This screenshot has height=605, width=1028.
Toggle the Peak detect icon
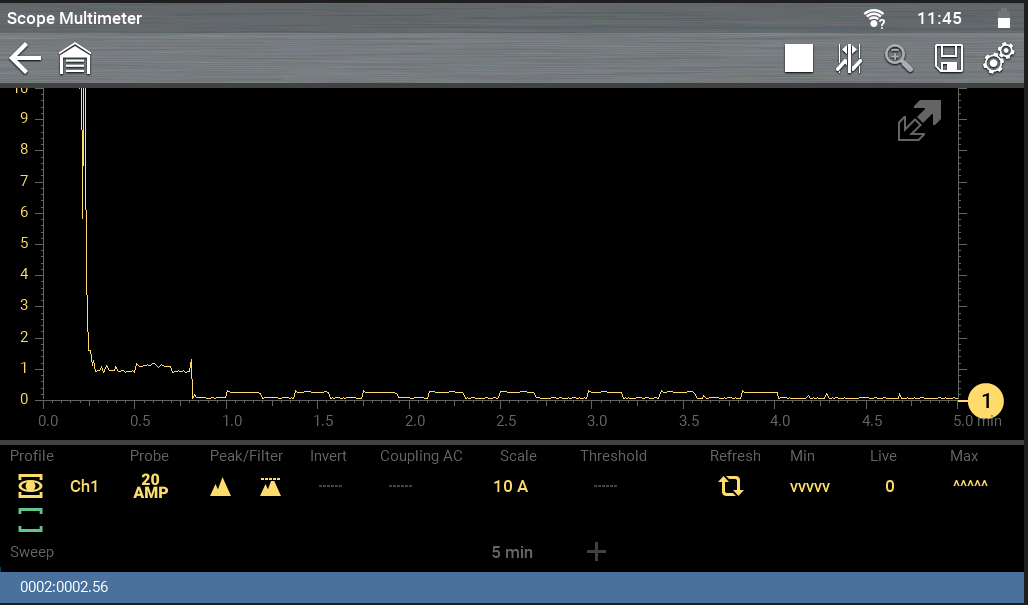tap(220, 487)
